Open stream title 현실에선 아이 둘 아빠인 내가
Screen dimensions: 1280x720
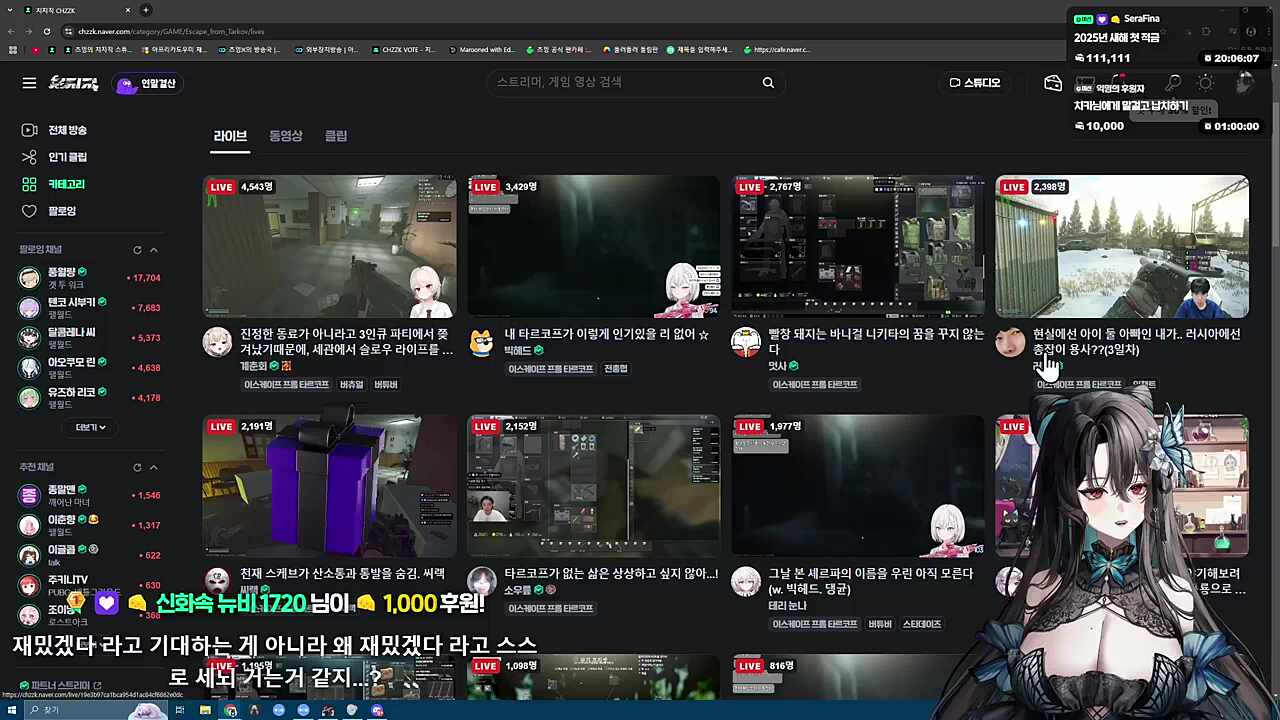pyautogui.click(x=1136, y=342)
